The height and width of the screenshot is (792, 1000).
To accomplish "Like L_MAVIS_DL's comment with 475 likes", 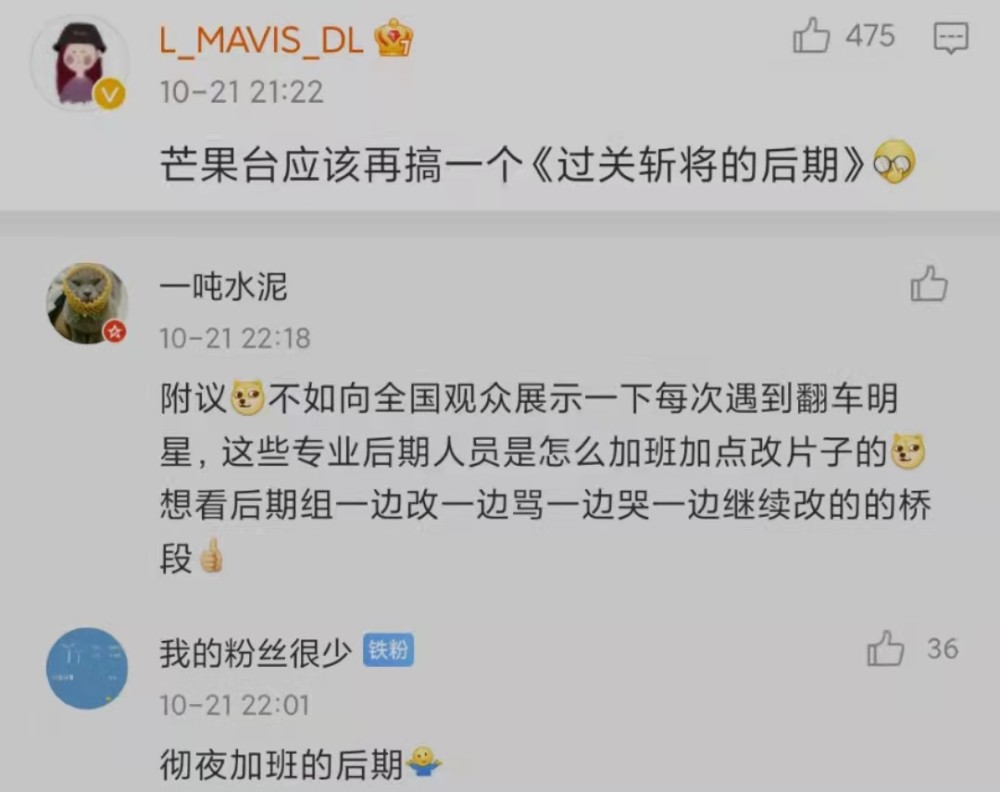I will 811,35.
